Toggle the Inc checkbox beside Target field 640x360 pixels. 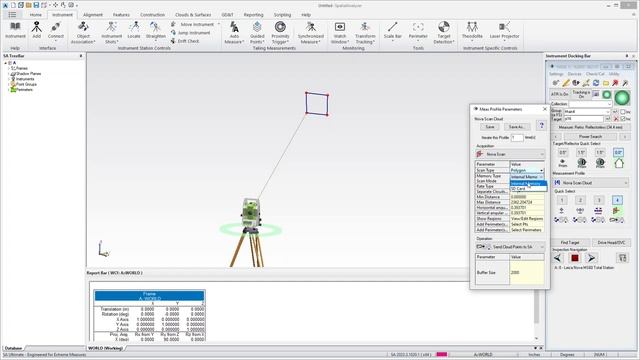click(623, 119)
